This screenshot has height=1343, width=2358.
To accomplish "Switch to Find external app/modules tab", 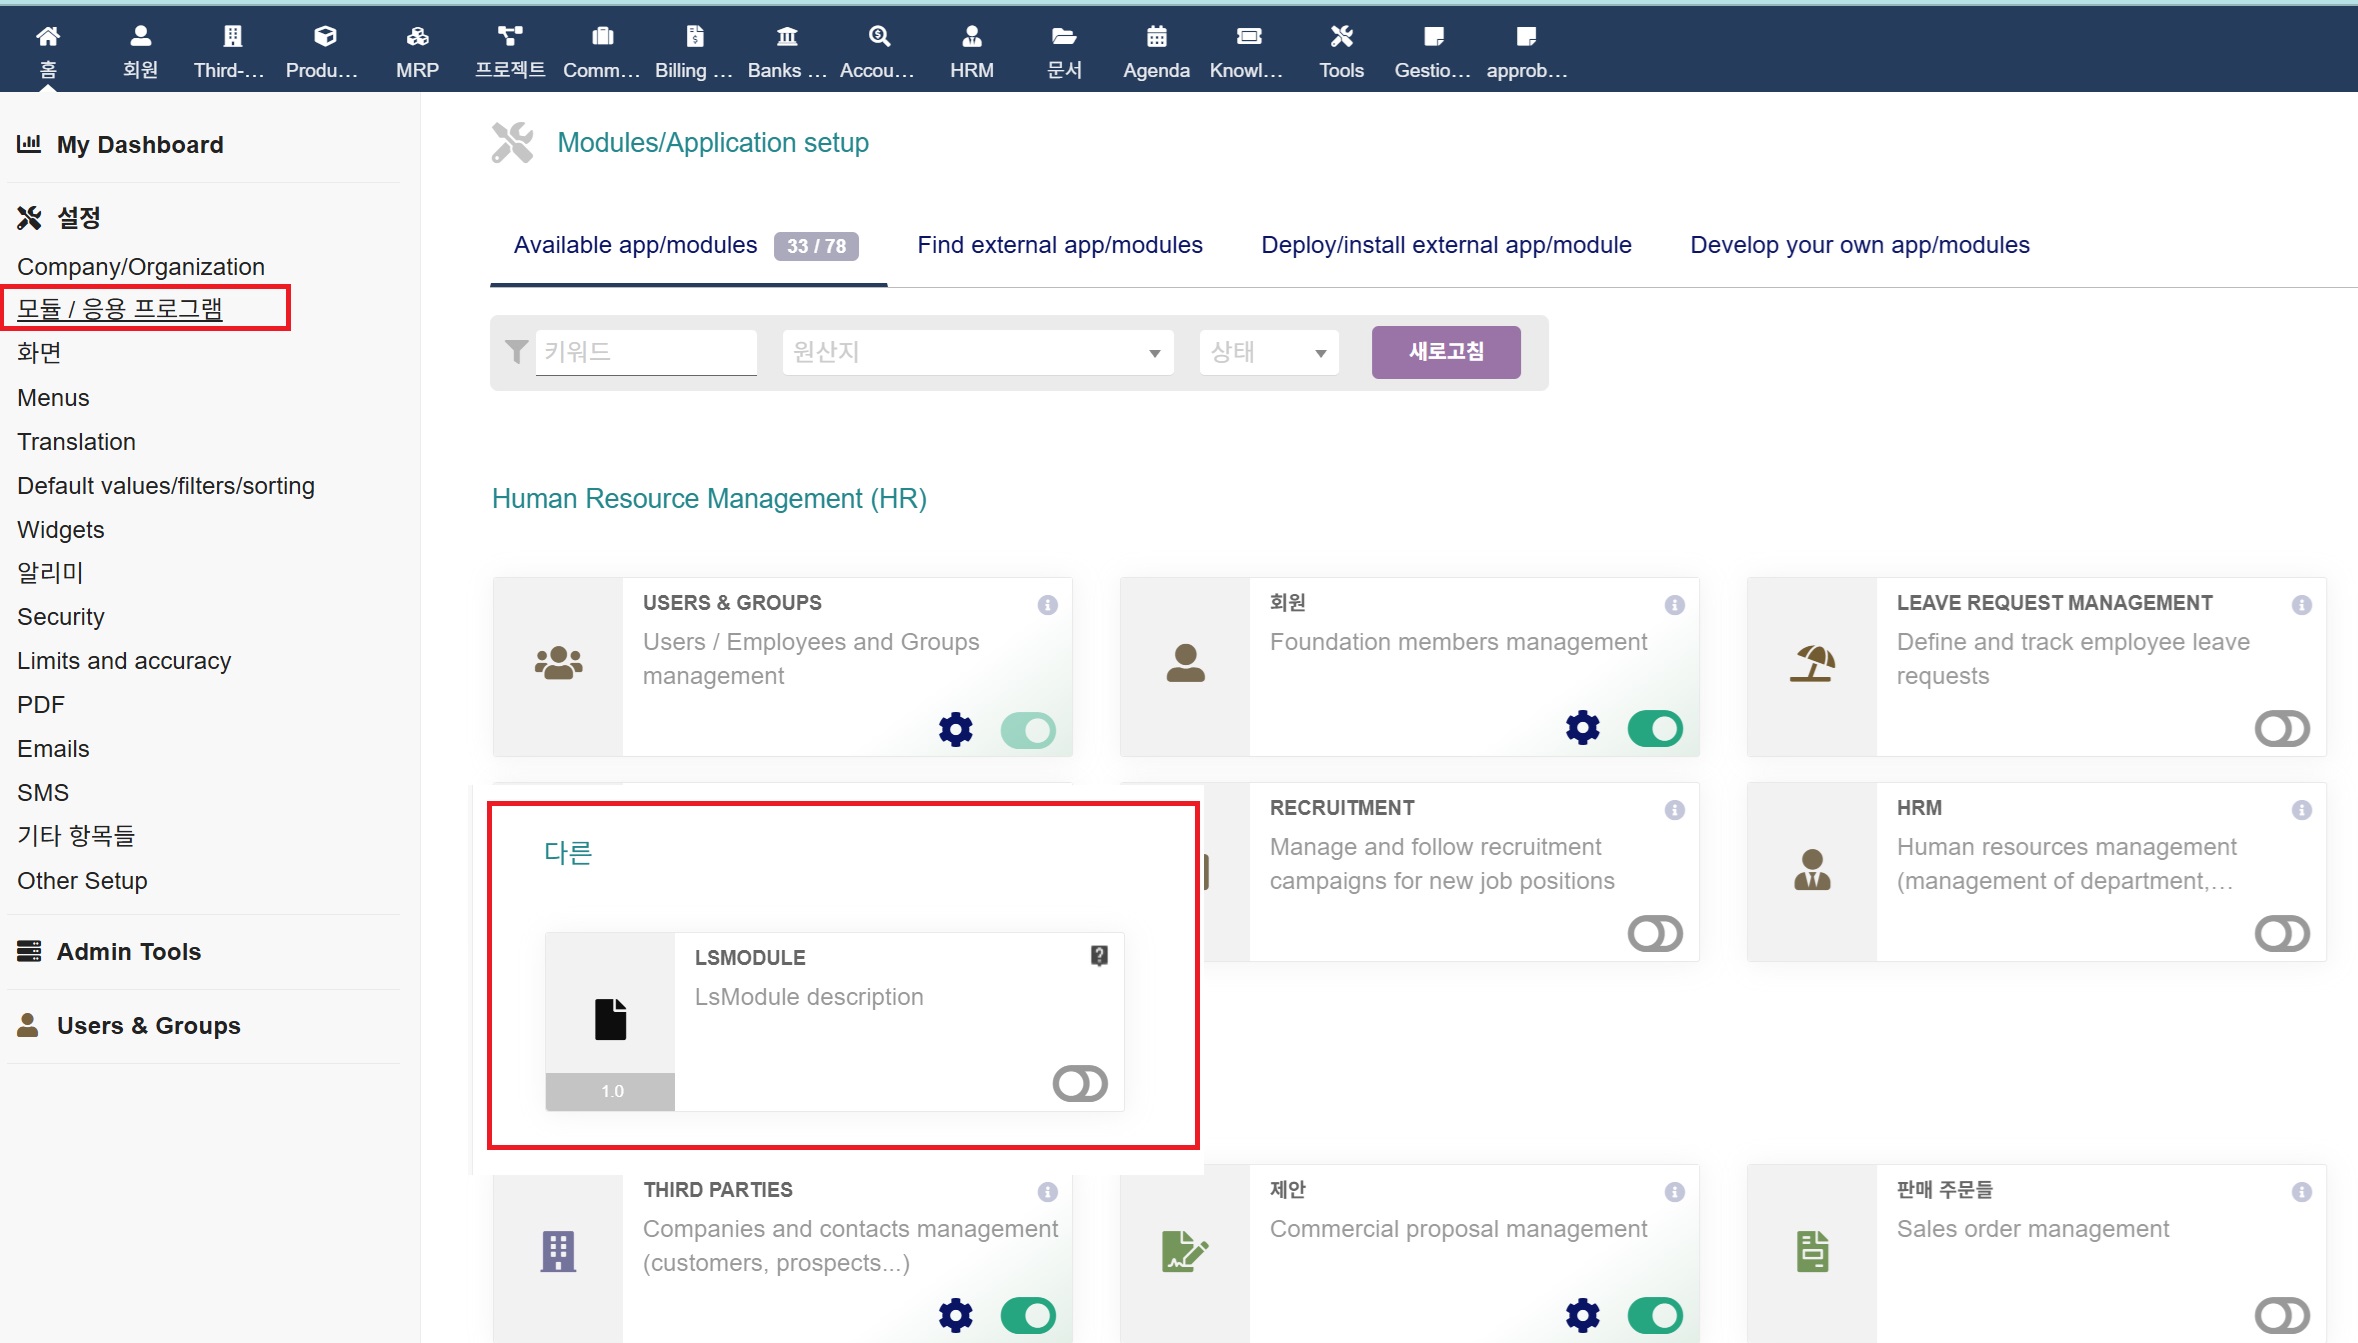I will pyautogui.click(x=1059, y=245).
